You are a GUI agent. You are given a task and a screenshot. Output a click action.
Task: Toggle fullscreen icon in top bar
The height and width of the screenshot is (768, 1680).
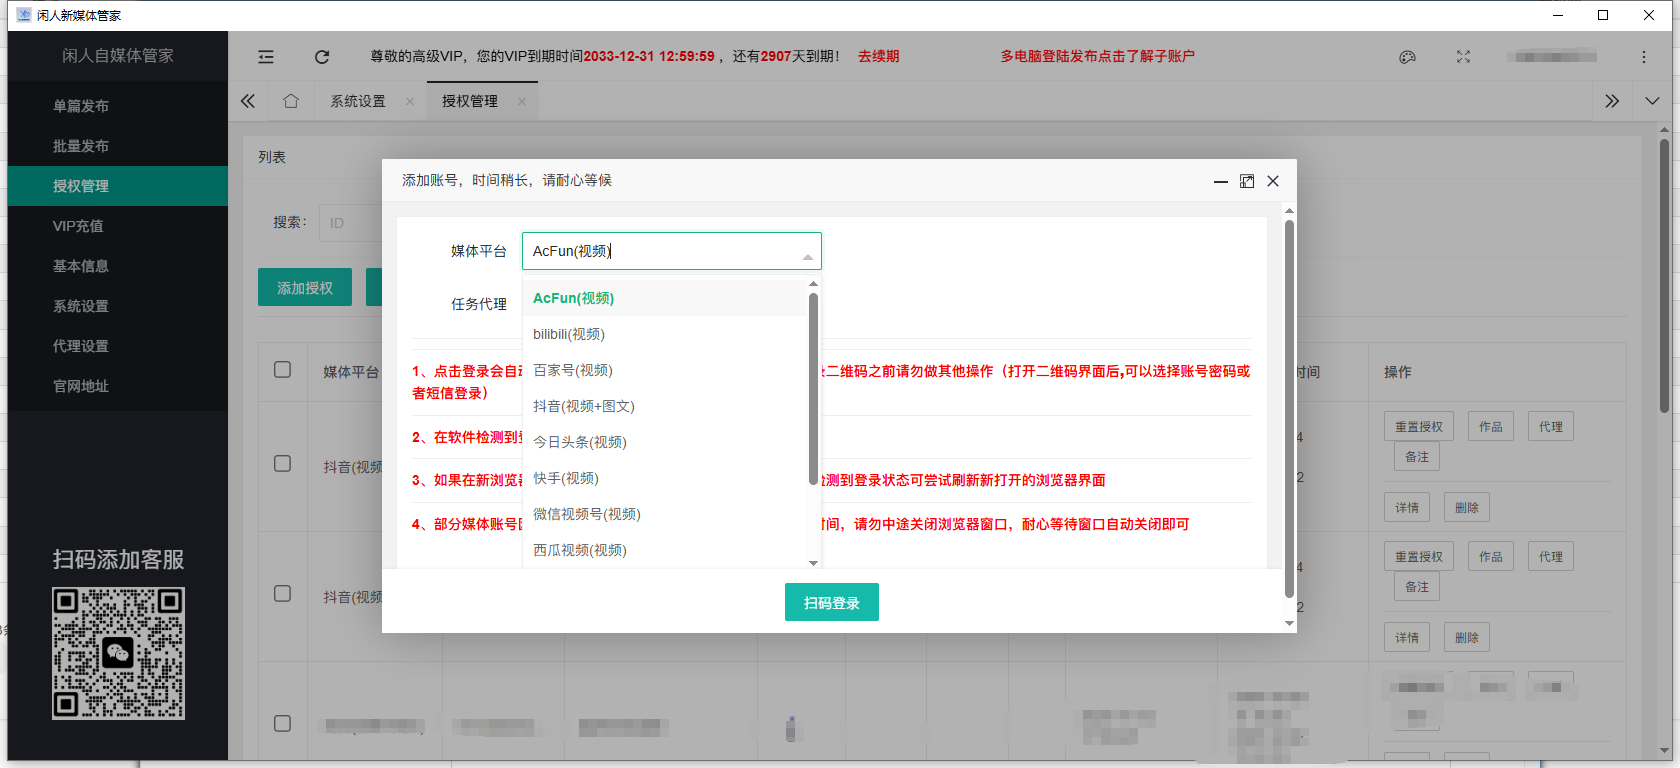[x=1463, y=57]
